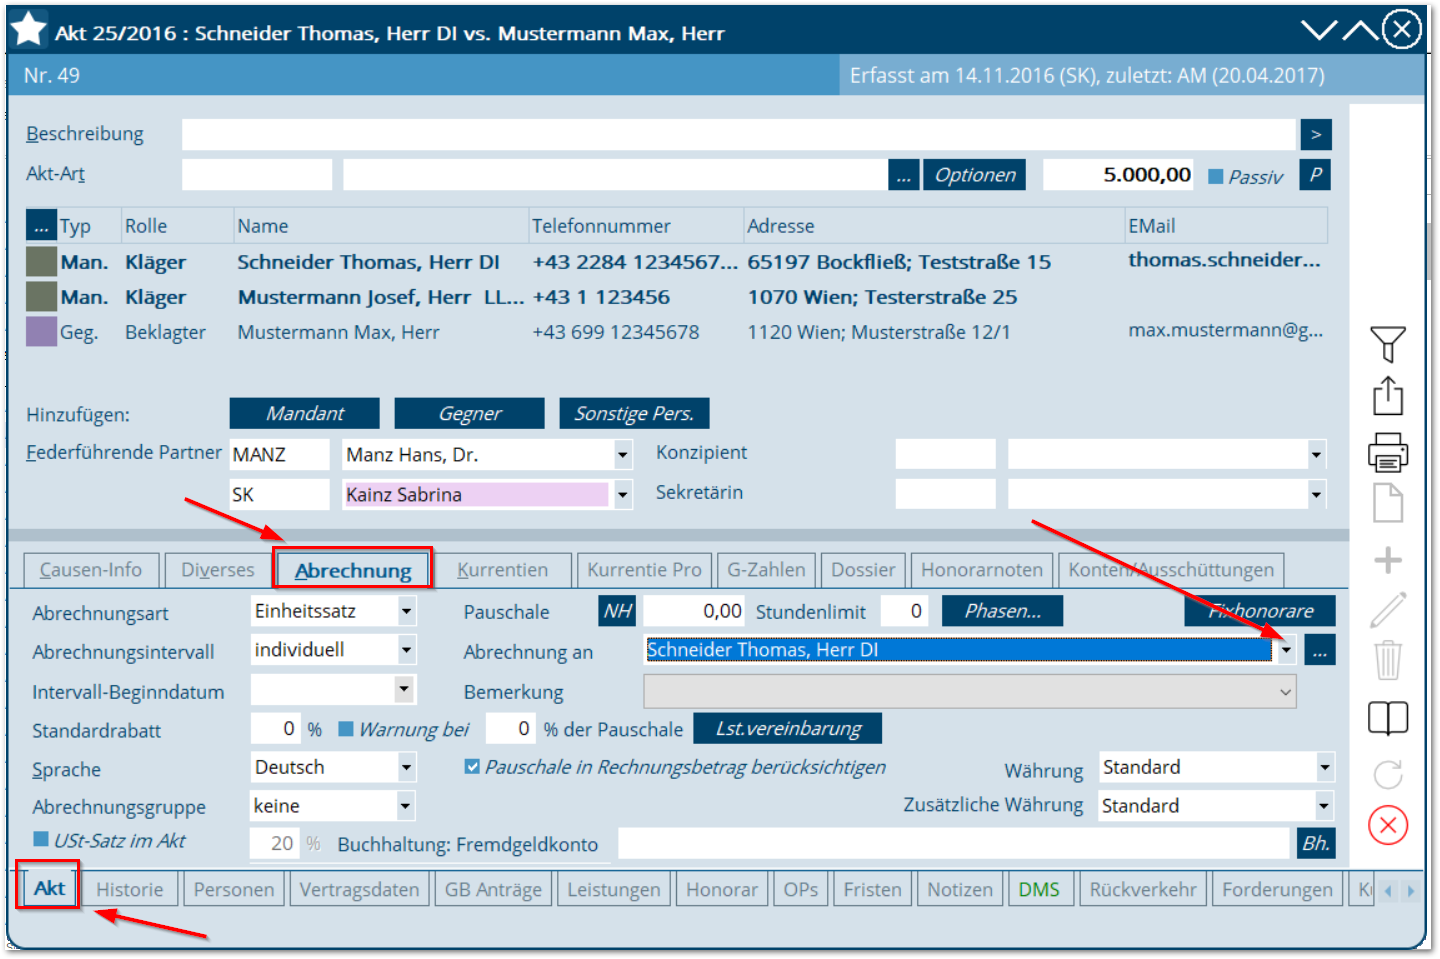
Task: Click the Optionen button
Action: click(x=975, y=175)
